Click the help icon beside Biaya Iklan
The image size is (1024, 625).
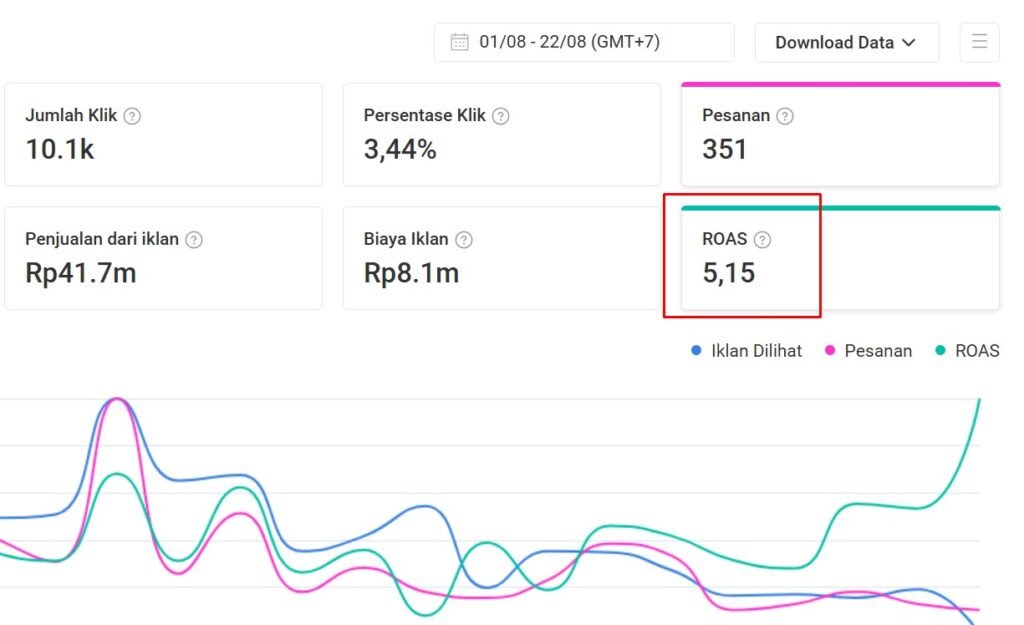464,240
